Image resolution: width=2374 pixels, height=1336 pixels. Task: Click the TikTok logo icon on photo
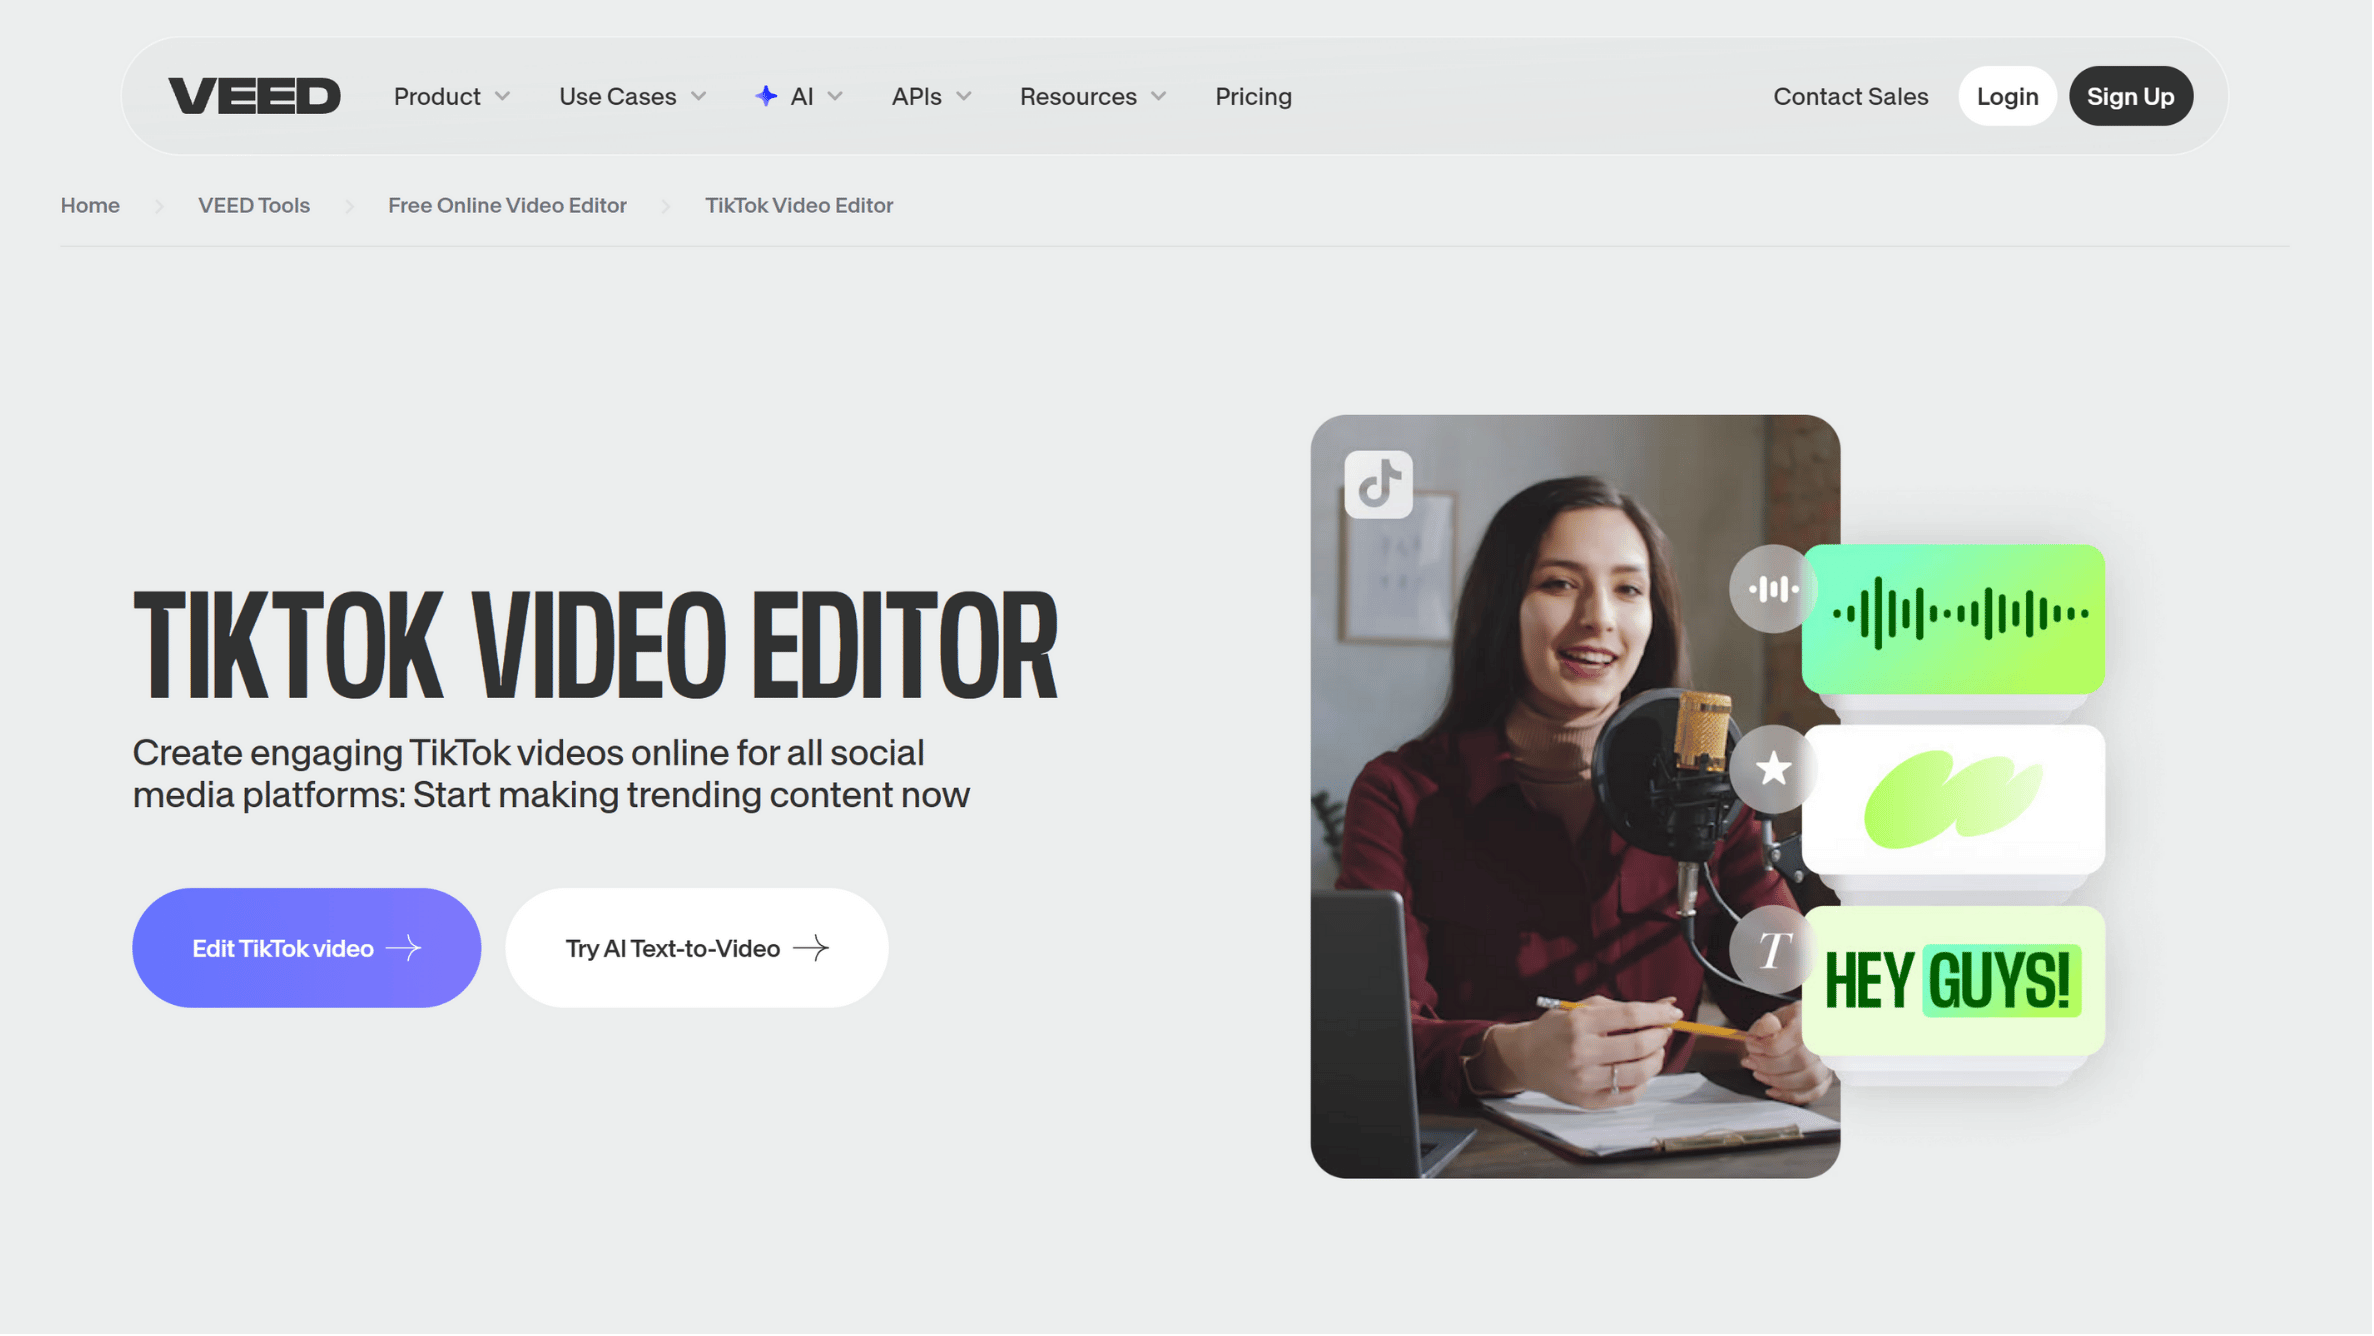[x=1379, y=485]
